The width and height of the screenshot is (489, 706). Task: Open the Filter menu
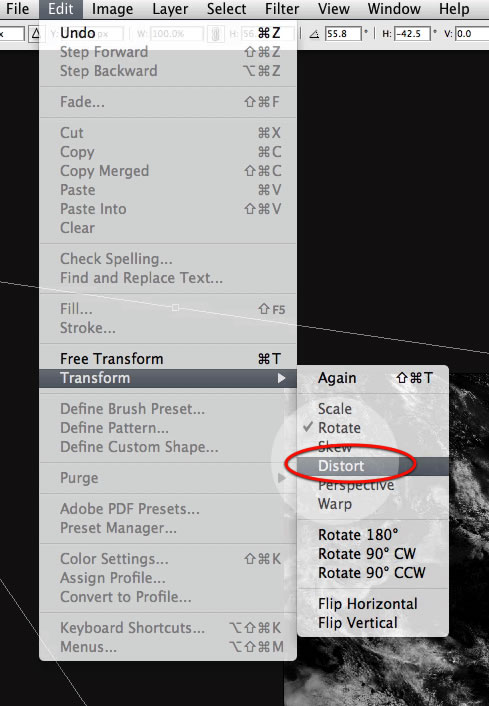point(282,9)
